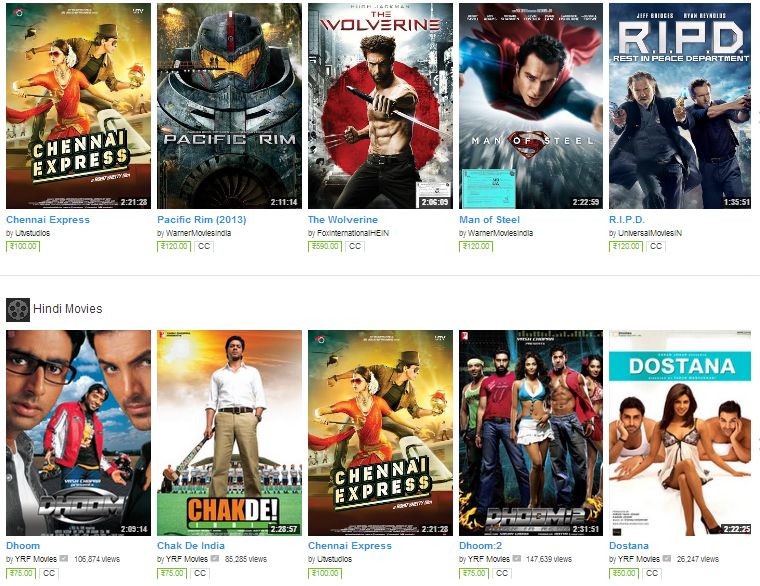Click verified badge beside Chak De India channel
Image resolution: width=760 pixels, height=586 pixels.
coord(215,558)
